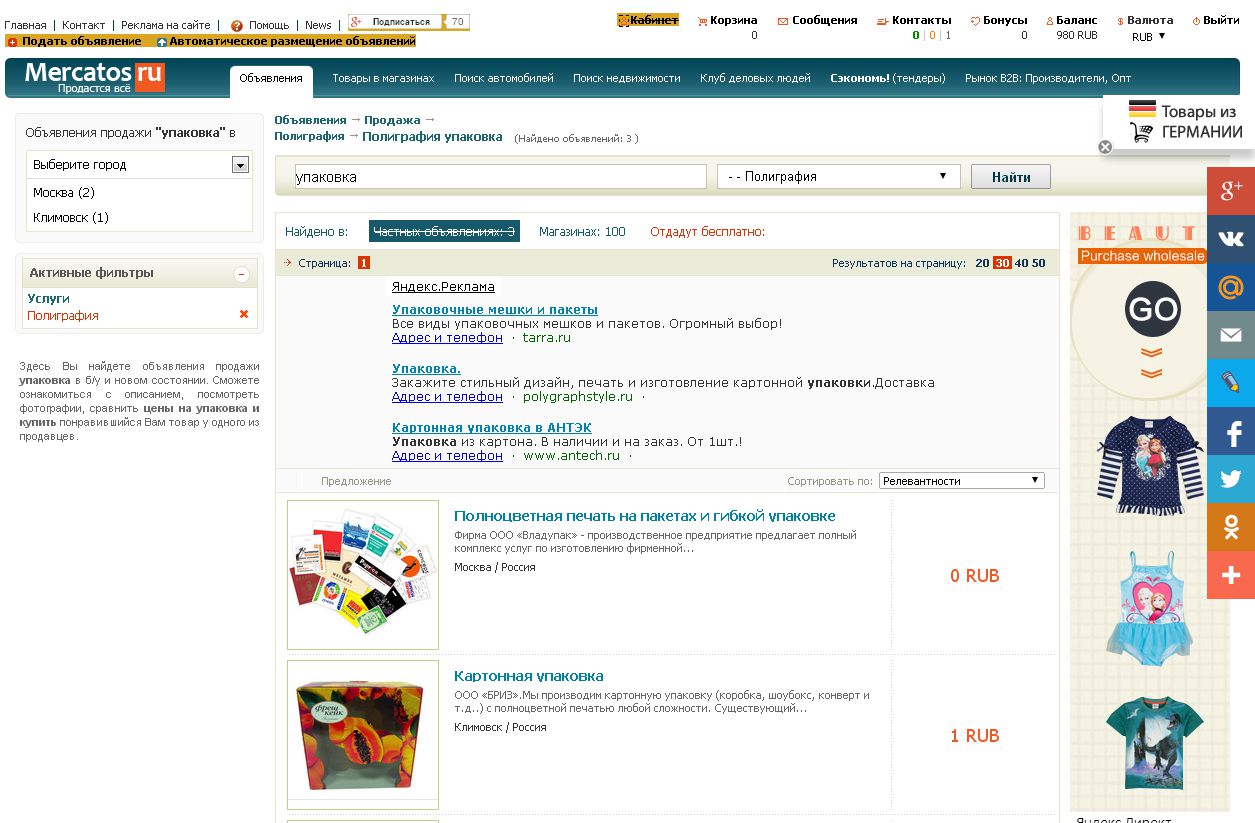Switch to Товары в магазинах tab
This screenshot has height=823, width=1255.
coord(383,78)
